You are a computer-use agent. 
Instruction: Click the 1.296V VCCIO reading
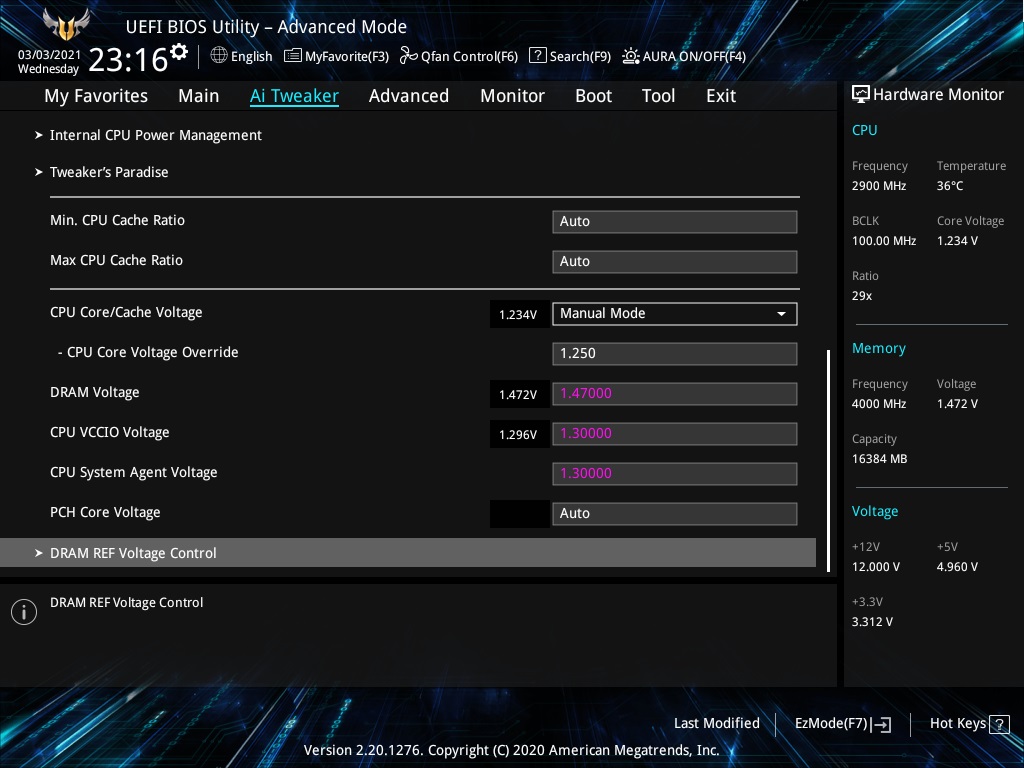(x=518, y=434)
